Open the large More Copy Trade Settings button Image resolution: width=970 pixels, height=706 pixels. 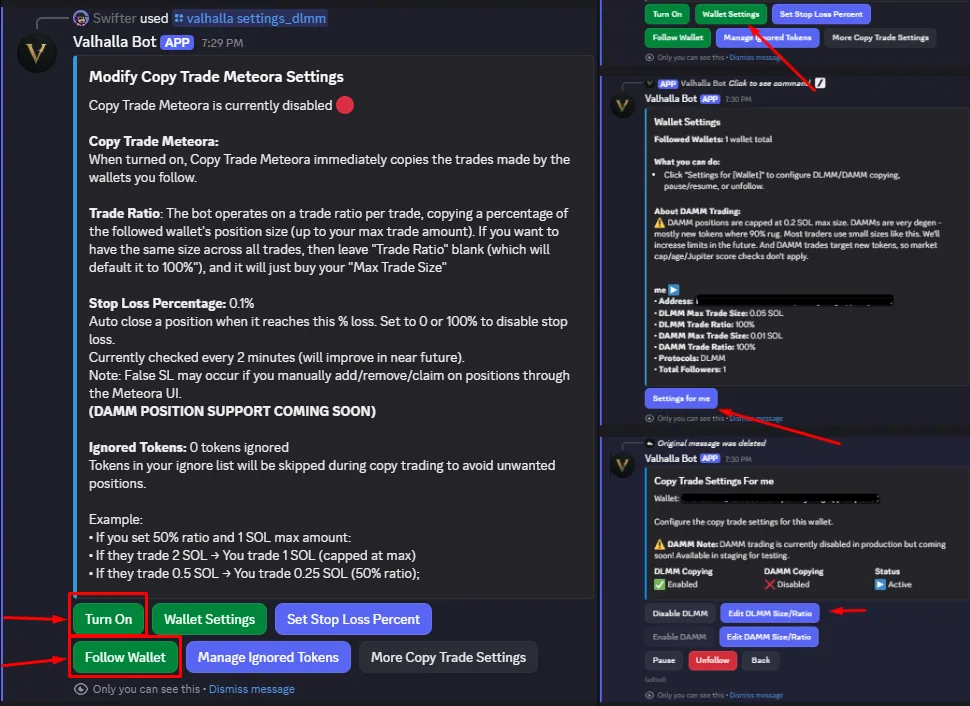pos(448,657)
